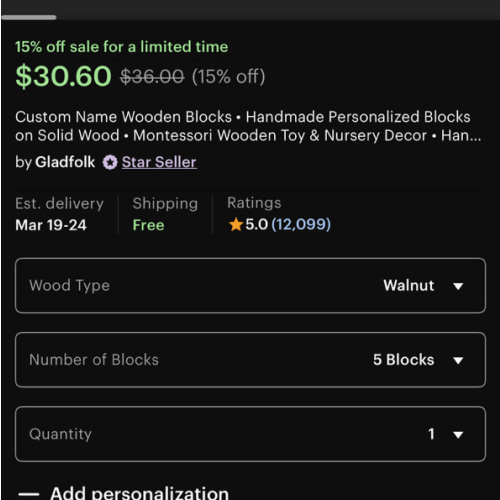Visit the Gladfolk shop name
The width and height of the screenshot is (500, 500).
click(65, 162)
